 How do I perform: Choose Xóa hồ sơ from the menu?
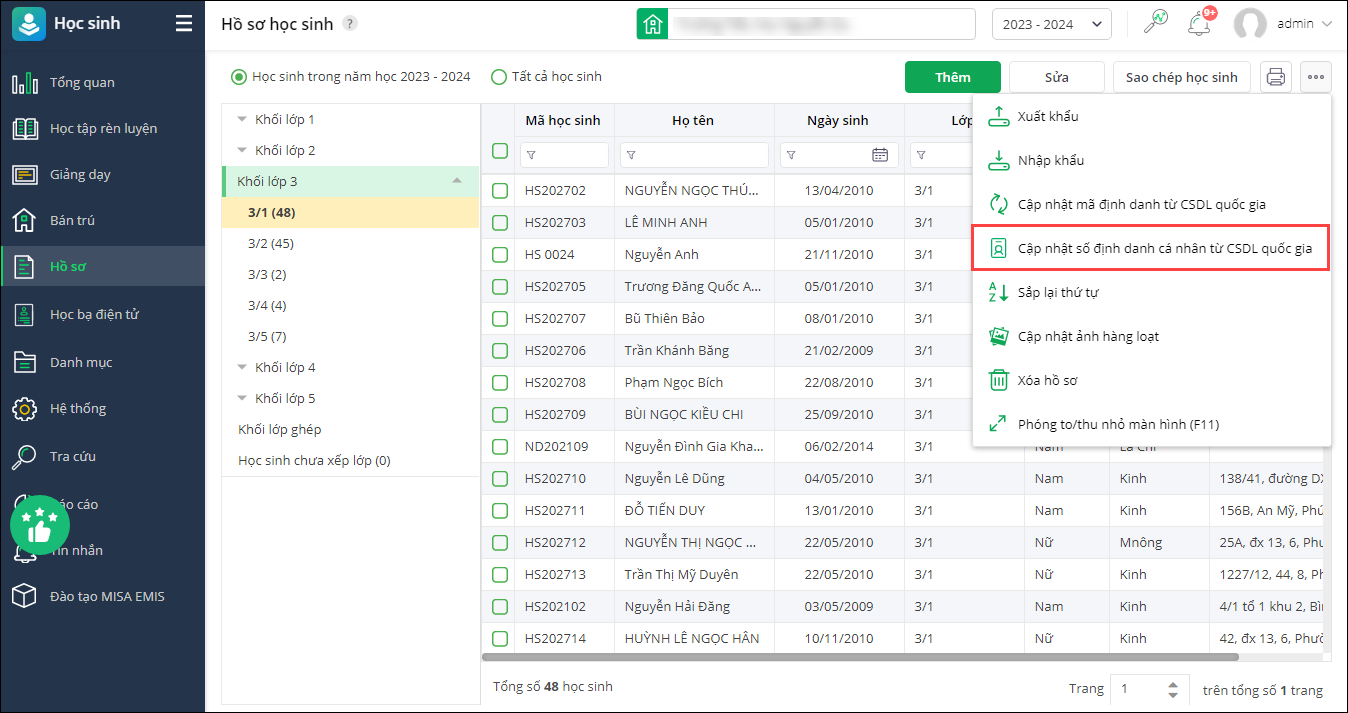click(1152, 380)
